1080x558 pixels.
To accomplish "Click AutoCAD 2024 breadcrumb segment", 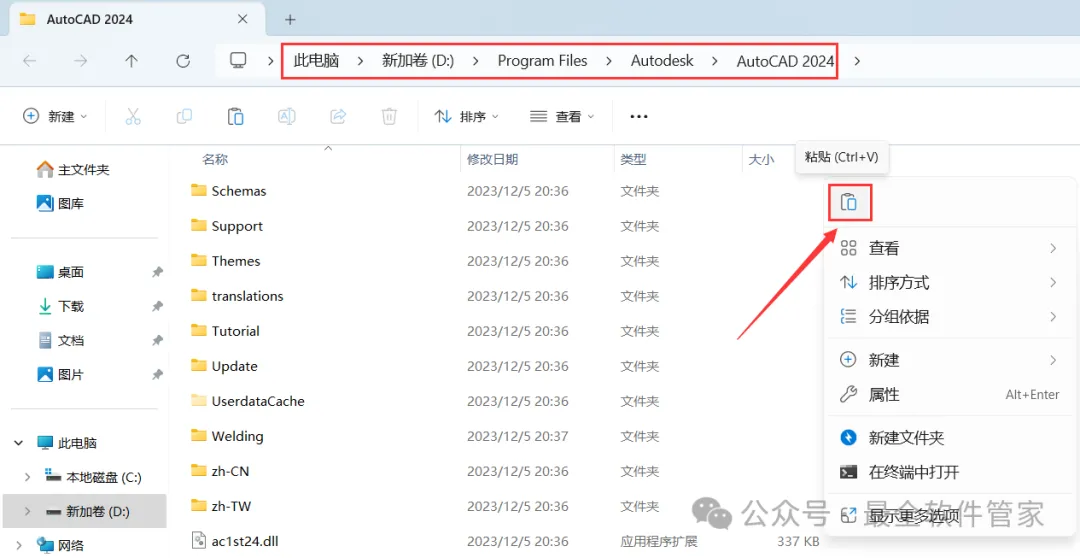I will (785, 61).
